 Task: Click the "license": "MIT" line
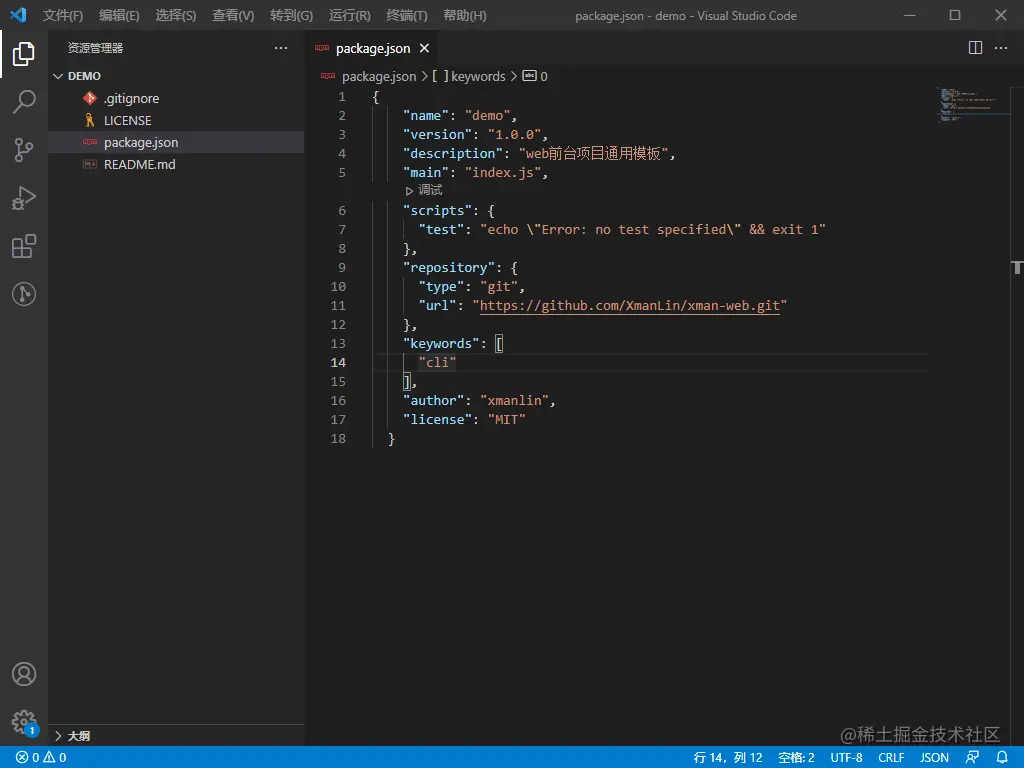point(464,419)
